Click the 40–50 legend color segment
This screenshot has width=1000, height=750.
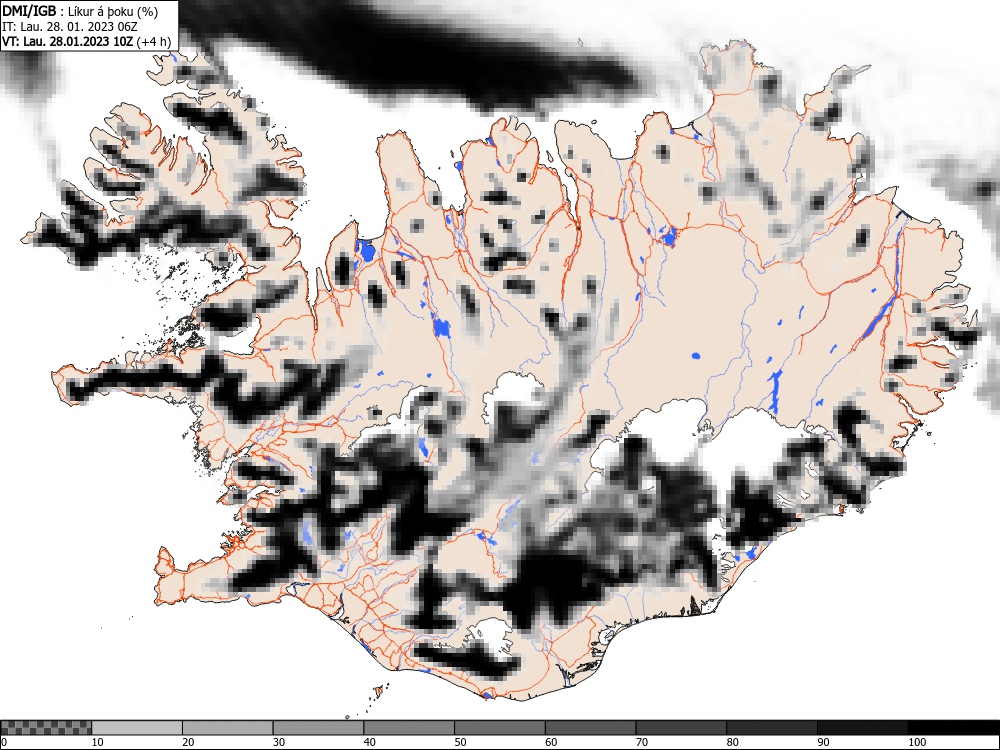pyautogui.click(x=409, y=728)
